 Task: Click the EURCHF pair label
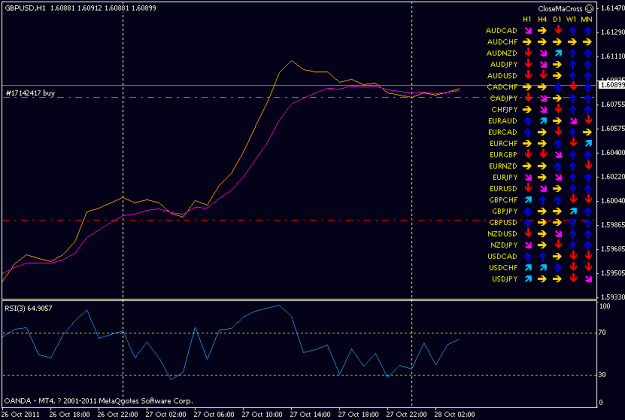point(503,143)
